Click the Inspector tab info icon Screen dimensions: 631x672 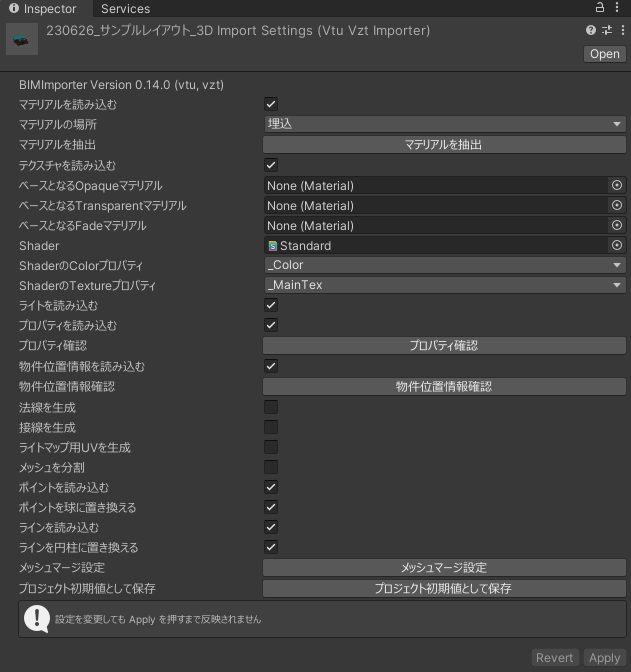14,8
